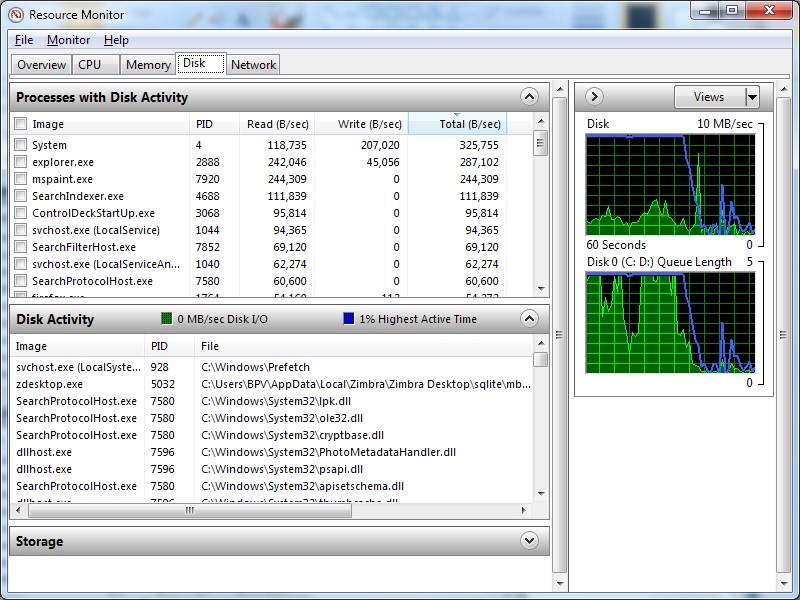Image resolution: width=800 pixels, height=600 pixels.
Task: Click the green Disk I/O legend square
Action: coord(166,319)
